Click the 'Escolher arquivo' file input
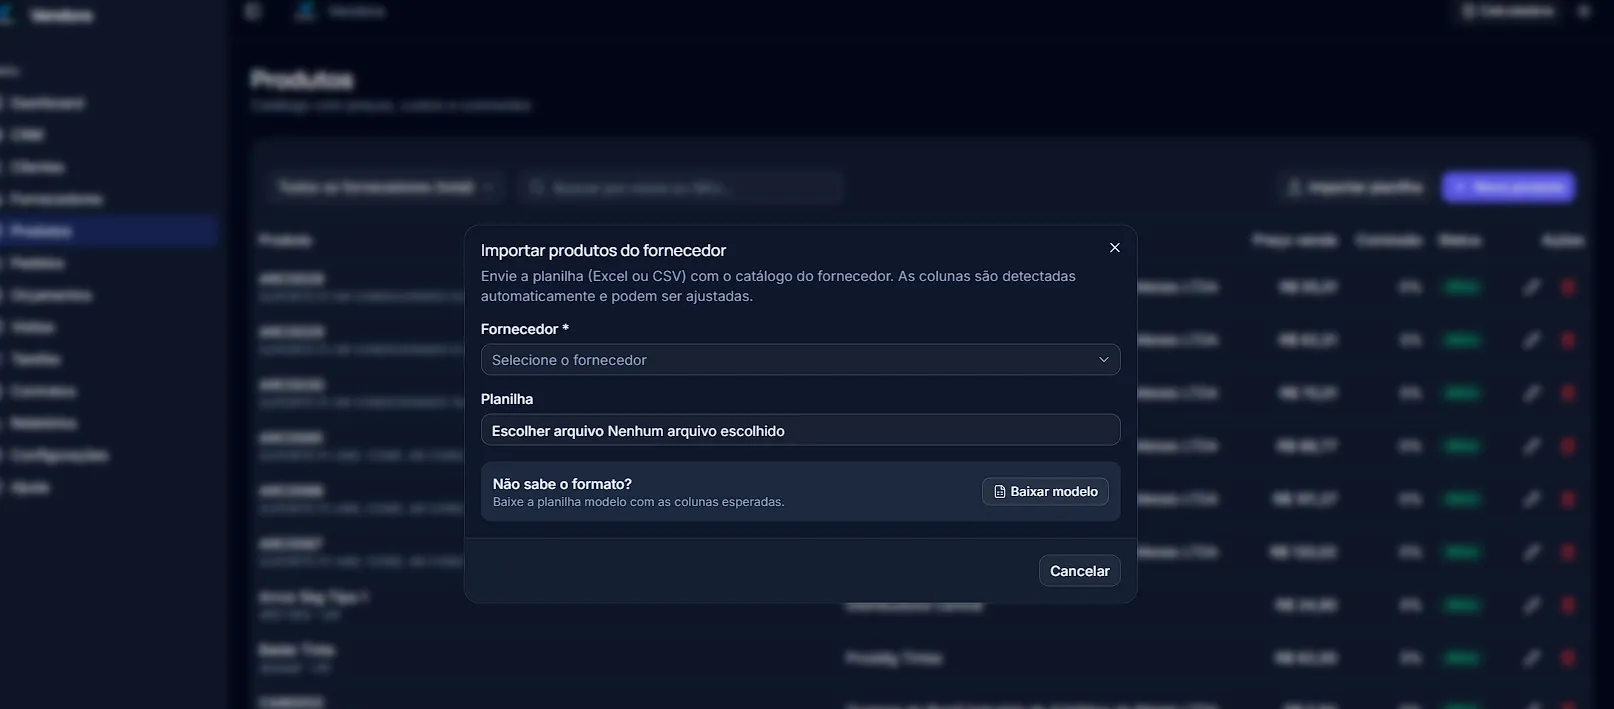This screenshot has height=709, width=1614. pyautogui.click(x=800, y=430)
